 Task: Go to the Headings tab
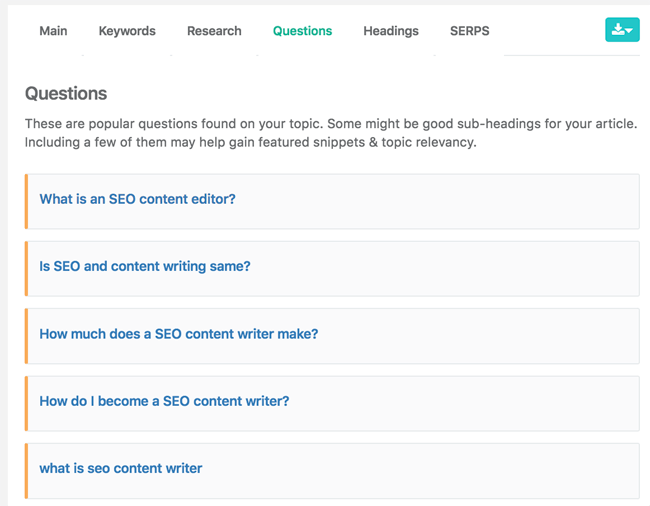(x=391, y=31)
